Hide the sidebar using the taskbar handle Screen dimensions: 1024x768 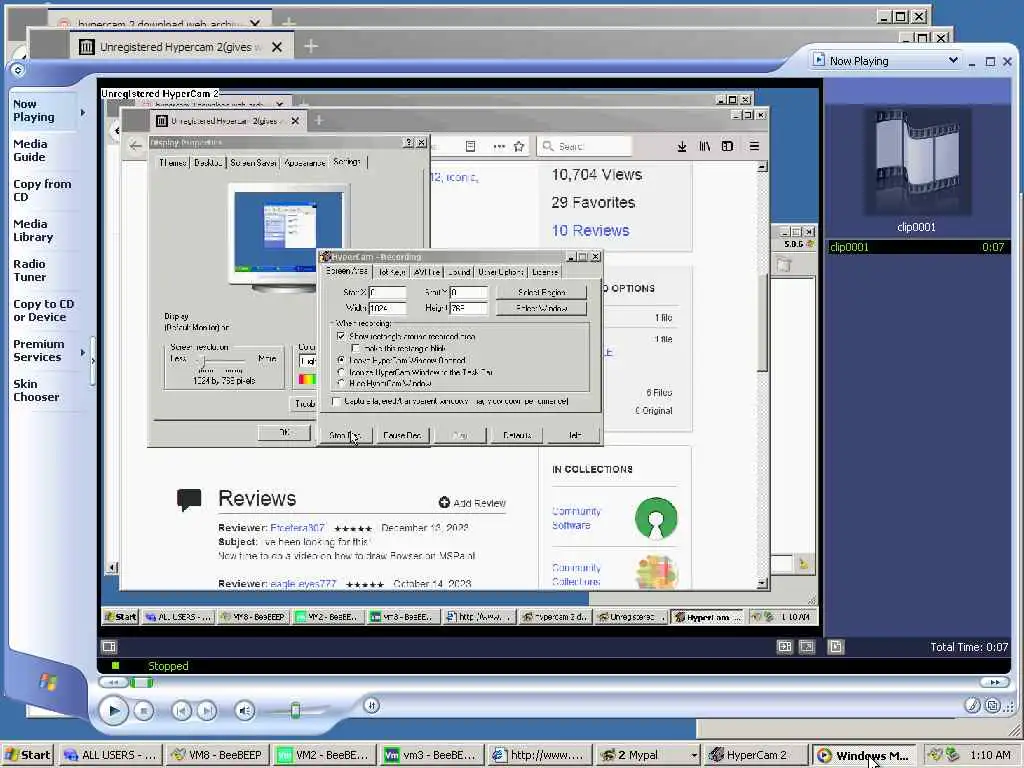click(92, 360)
